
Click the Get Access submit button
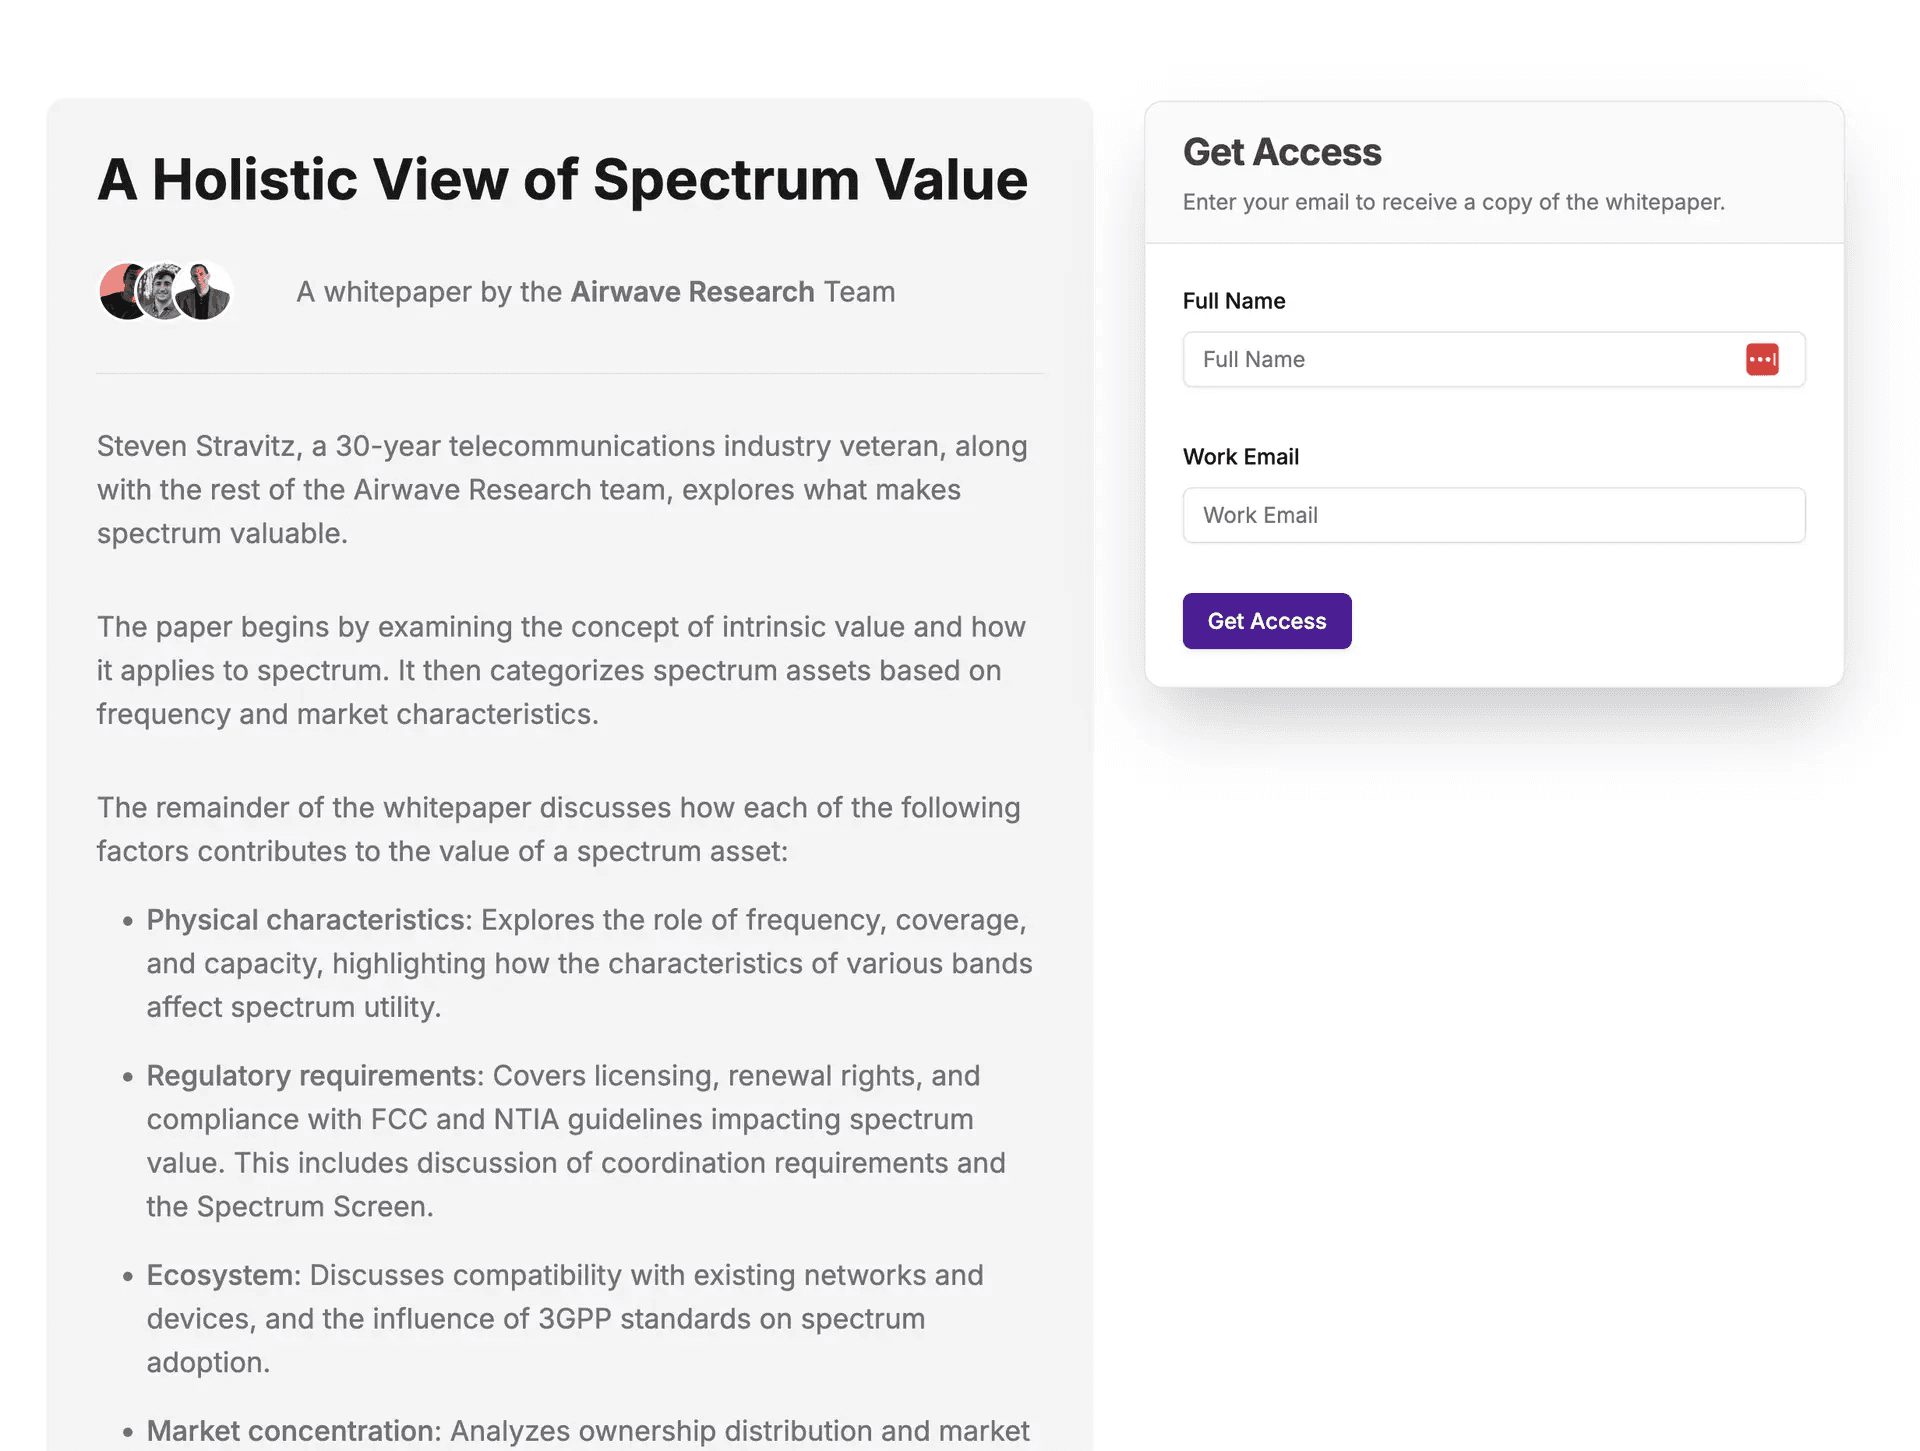pyautogui.click(x=1266, y=620)
